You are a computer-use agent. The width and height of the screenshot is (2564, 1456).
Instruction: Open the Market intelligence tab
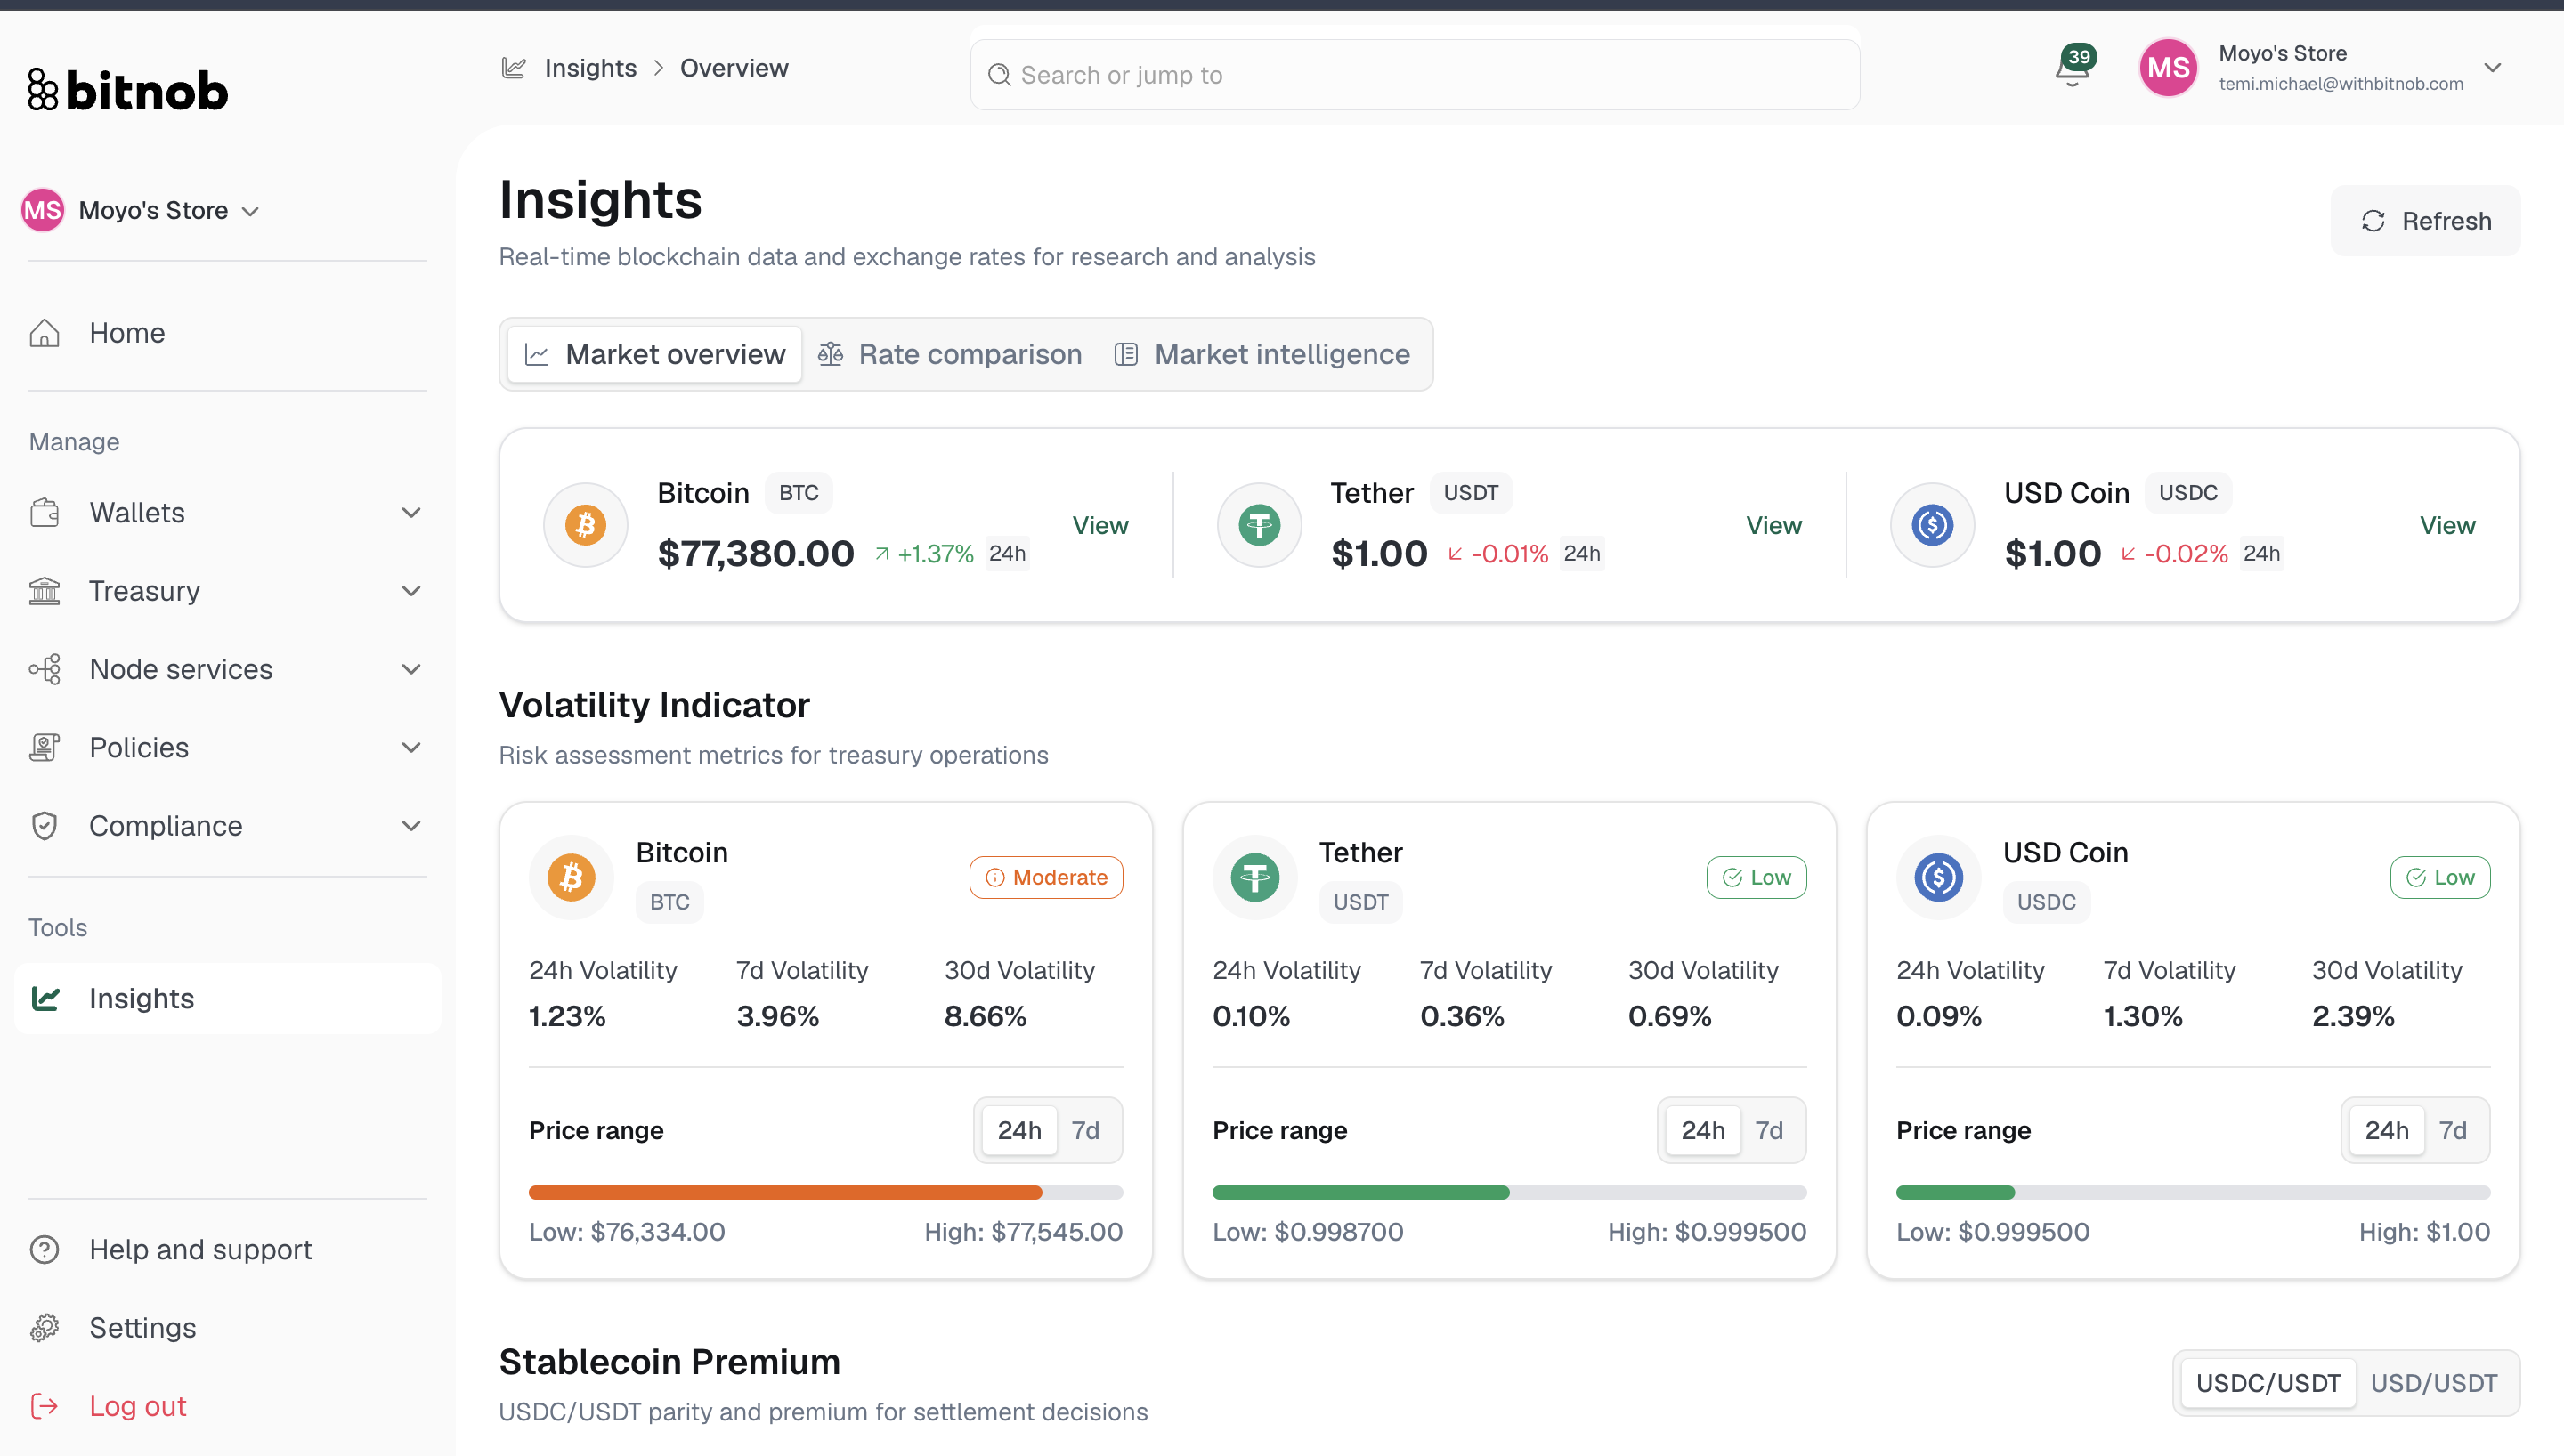[x=1262, y=354]
